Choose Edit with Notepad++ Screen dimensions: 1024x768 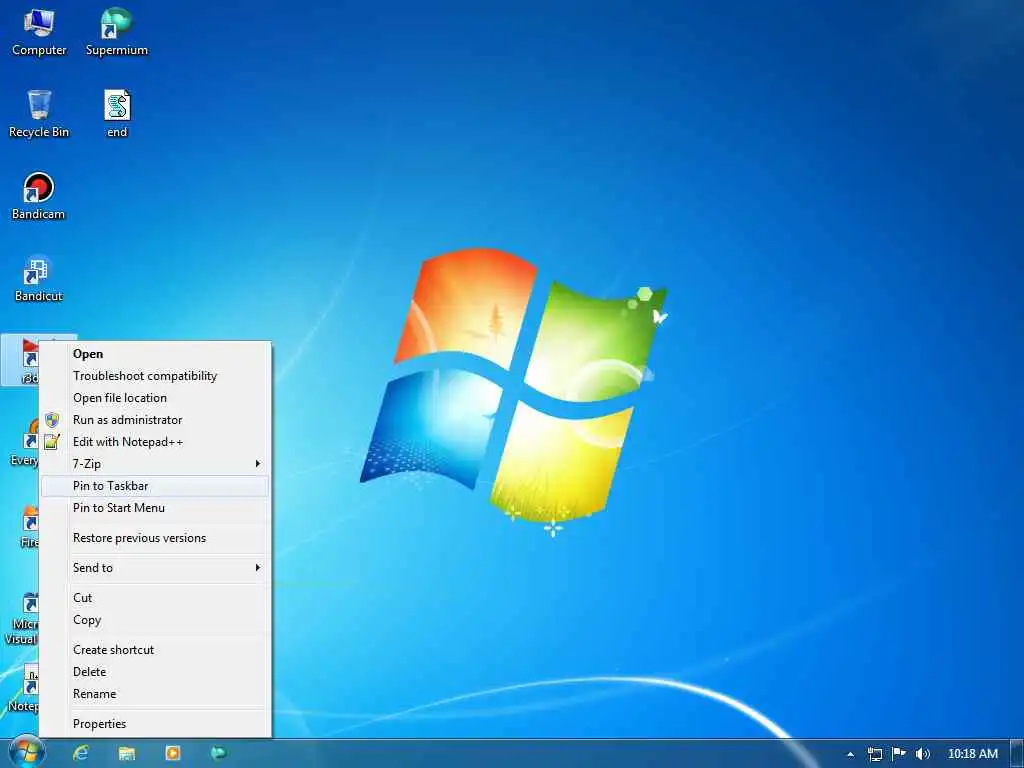[155, 442]
